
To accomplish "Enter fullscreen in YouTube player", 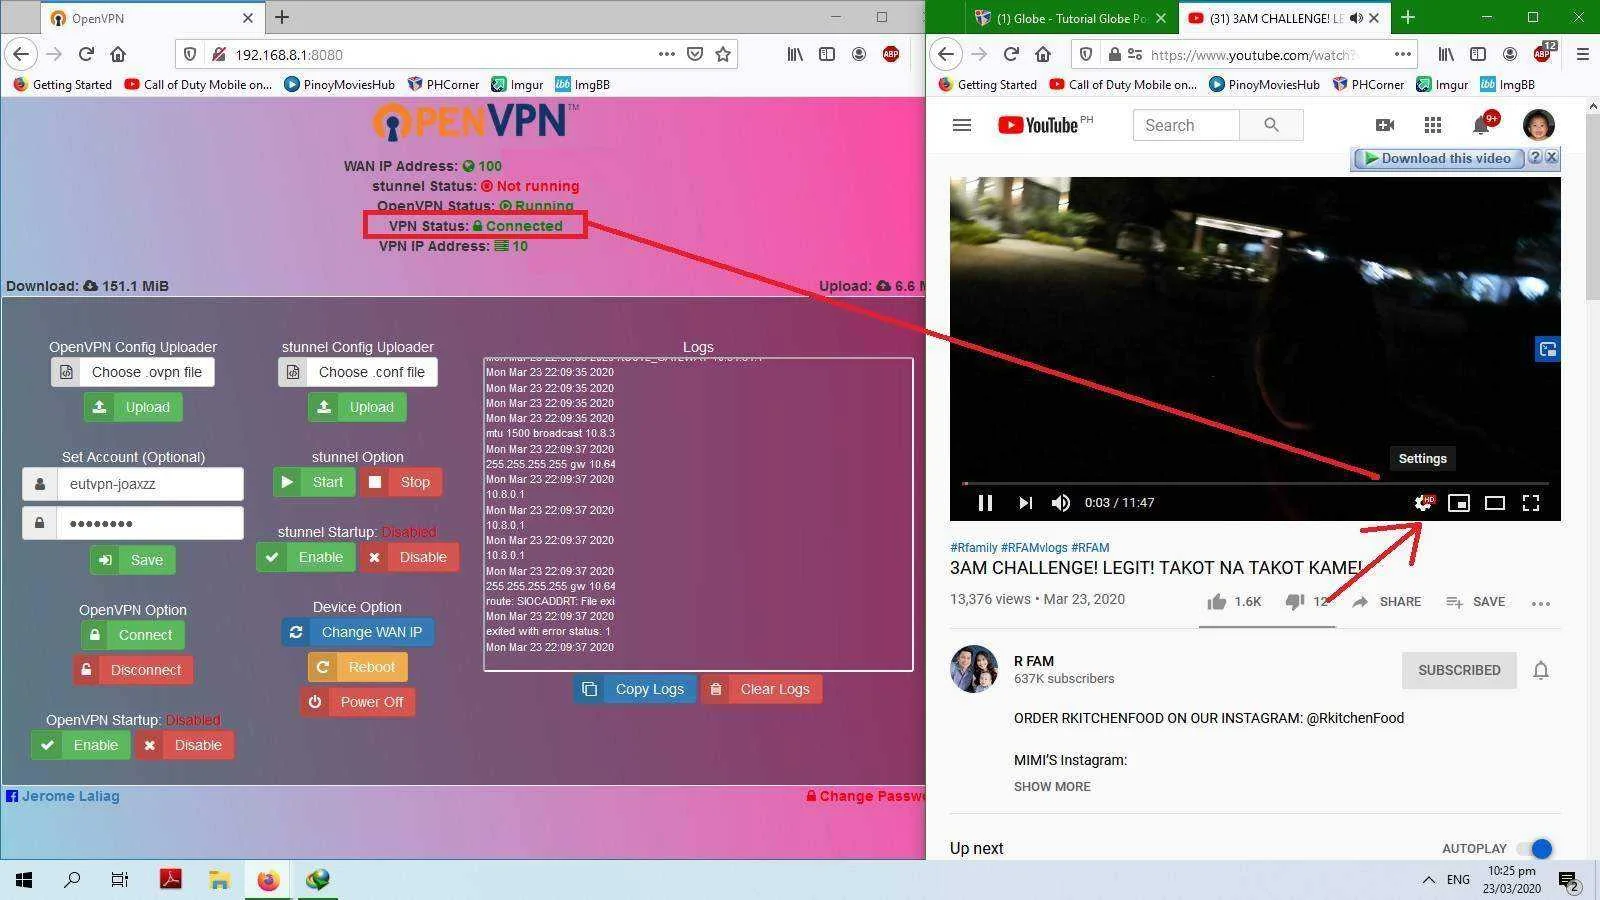I will pyautogui.click(x=1531, y=503).
